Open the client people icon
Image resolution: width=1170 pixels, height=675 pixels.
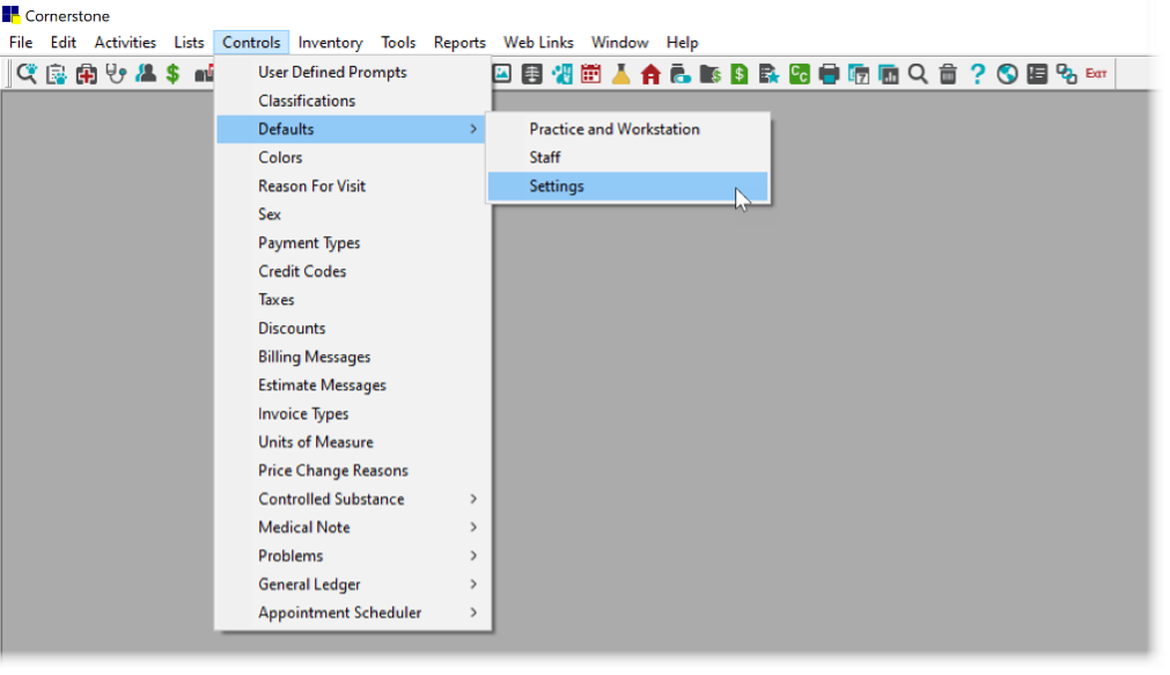click(x=146, y=74)
